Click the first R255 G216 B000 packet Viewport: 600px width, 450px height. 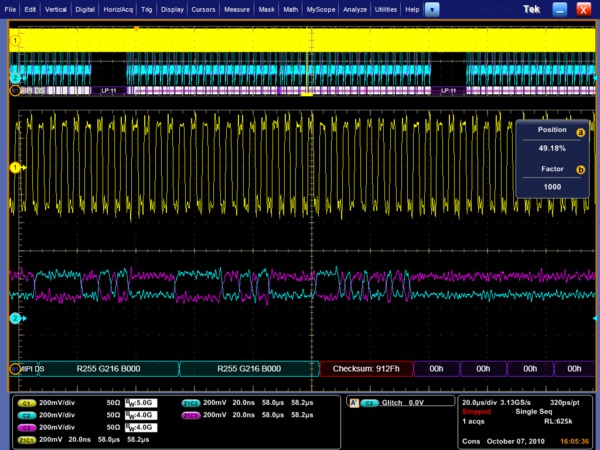point(108,369)
